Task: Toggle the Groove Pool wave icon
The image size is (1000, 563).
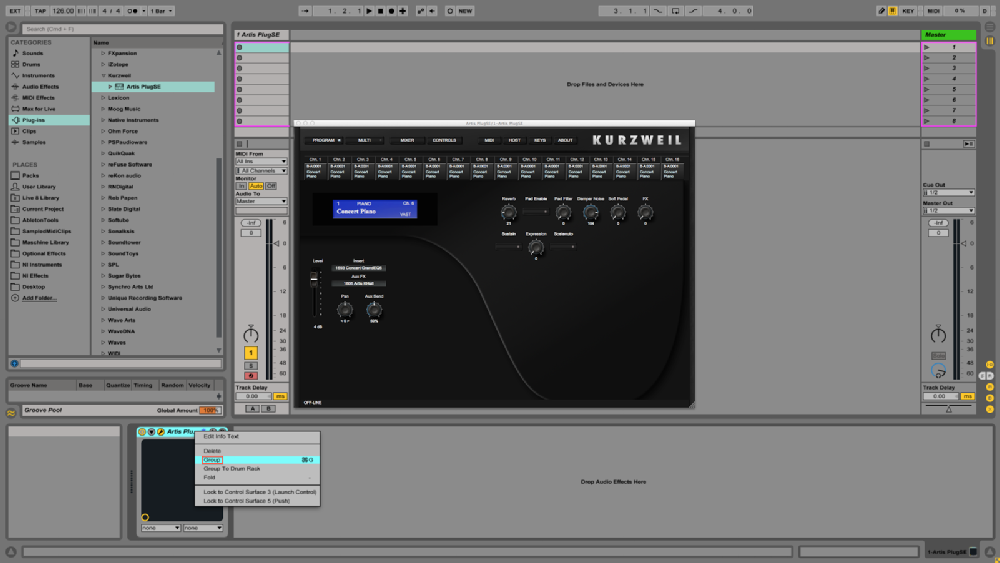Action: click(11, 410)
